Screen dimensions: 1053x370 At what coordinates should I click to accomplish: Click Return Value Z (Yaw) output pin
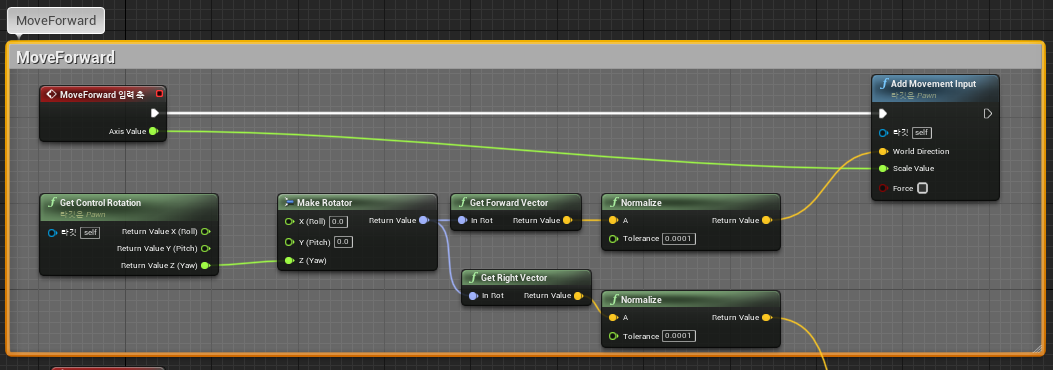(205, 266)
